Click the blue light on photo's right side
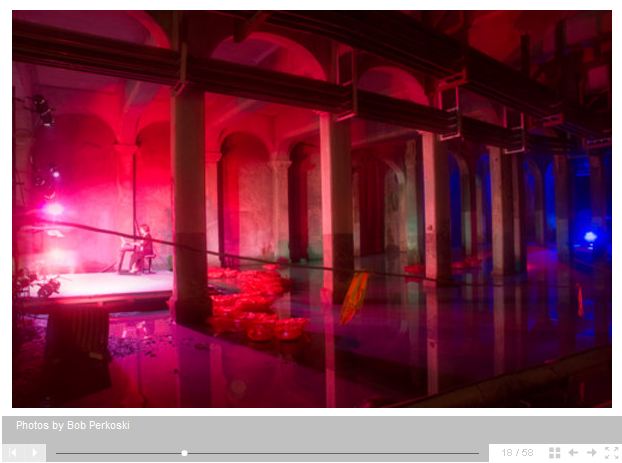This screenshot has height=463, width=622. point(590,237)
